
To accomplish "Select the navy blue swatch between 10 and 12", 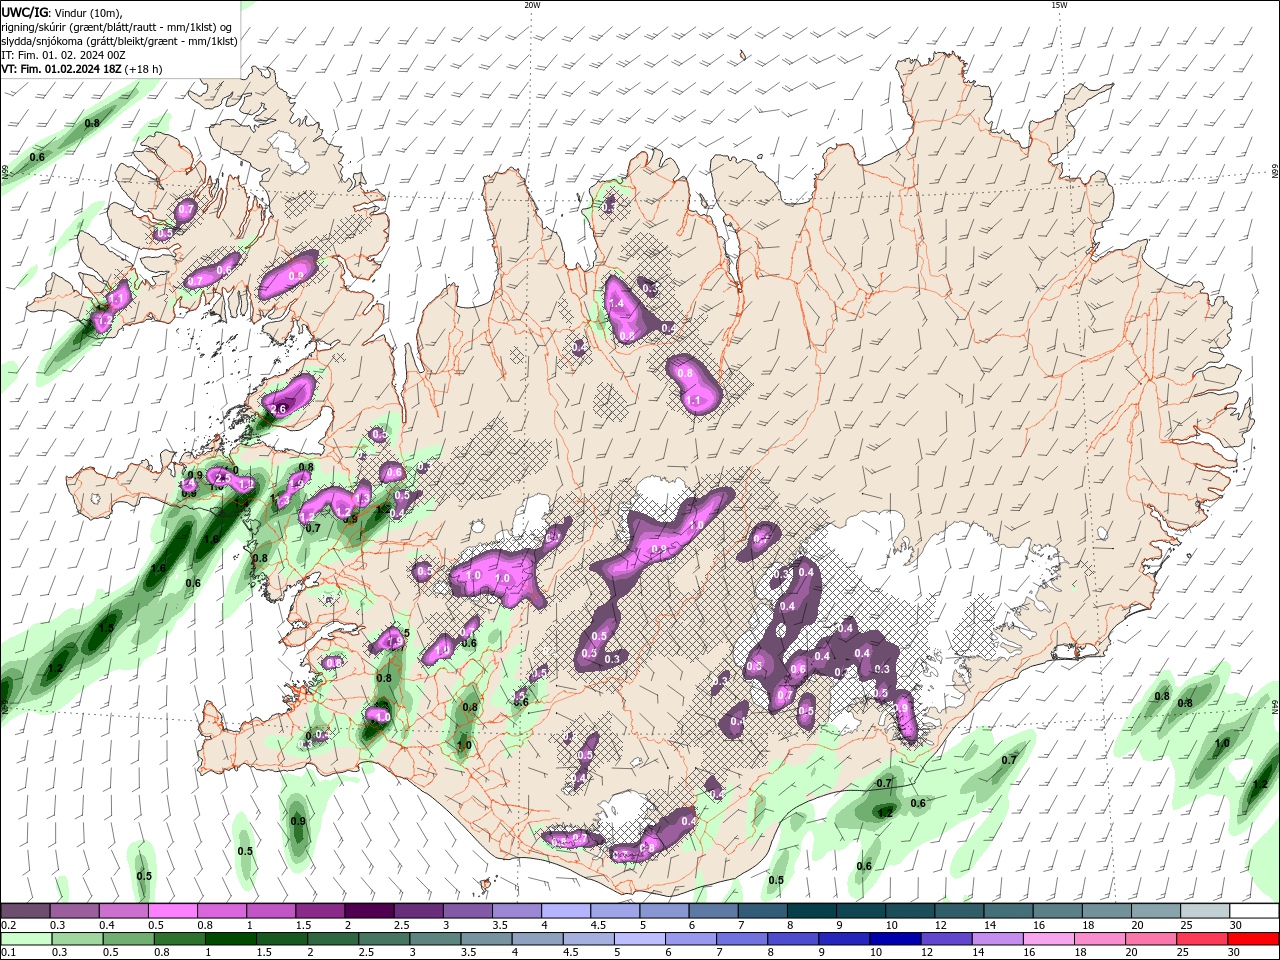I will 896,939.
